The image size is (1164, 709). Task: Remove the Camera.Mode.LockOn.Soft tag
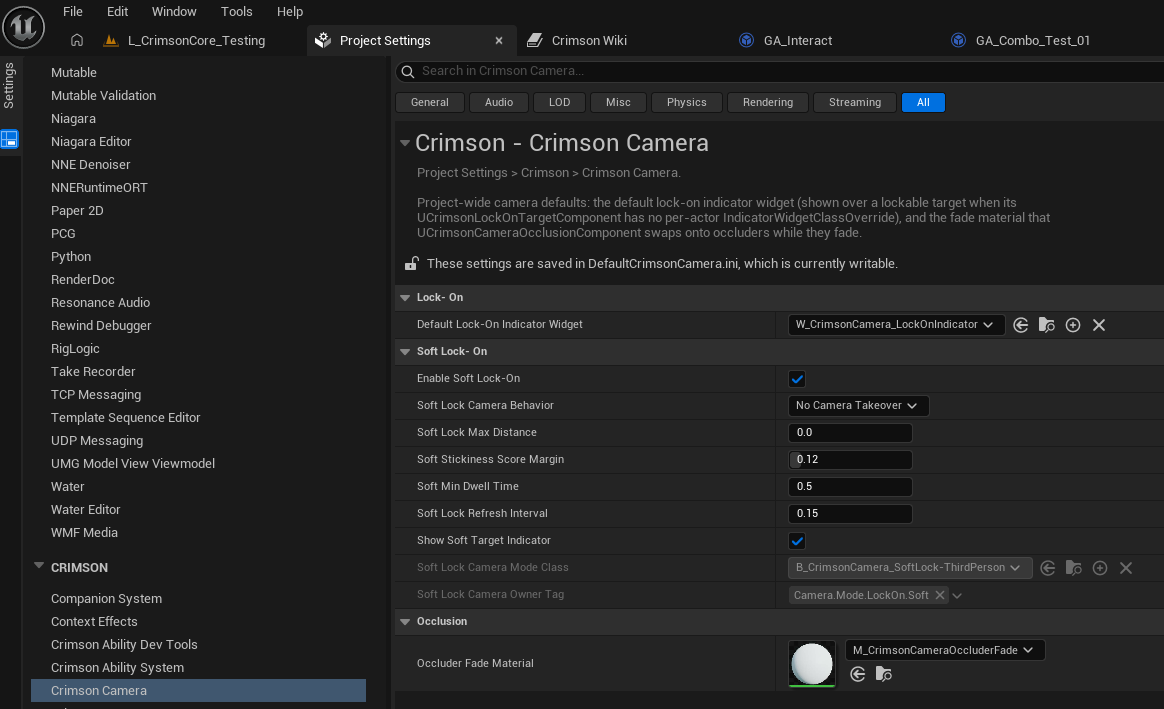tap(940, 595)
